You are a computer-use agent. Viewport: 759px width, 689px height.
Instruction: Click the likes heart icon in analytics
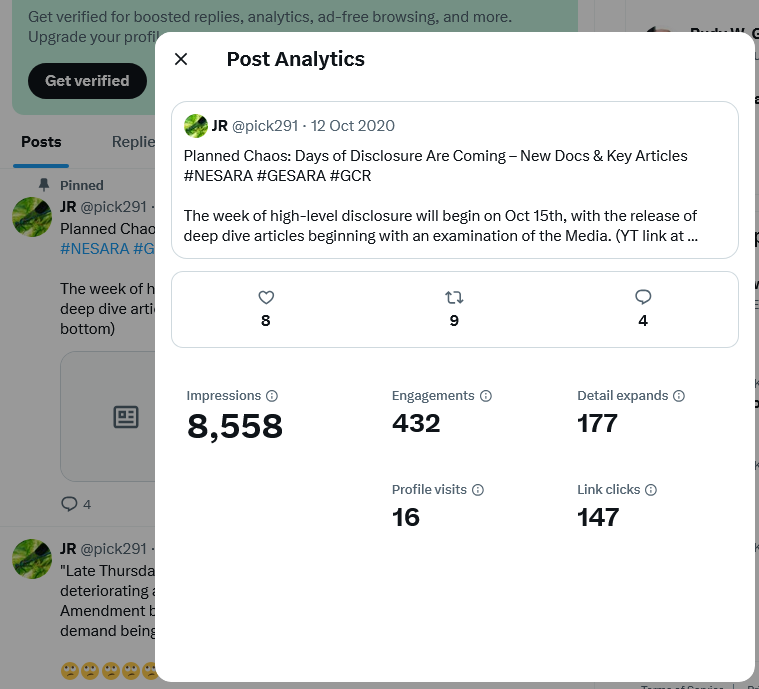266,297
